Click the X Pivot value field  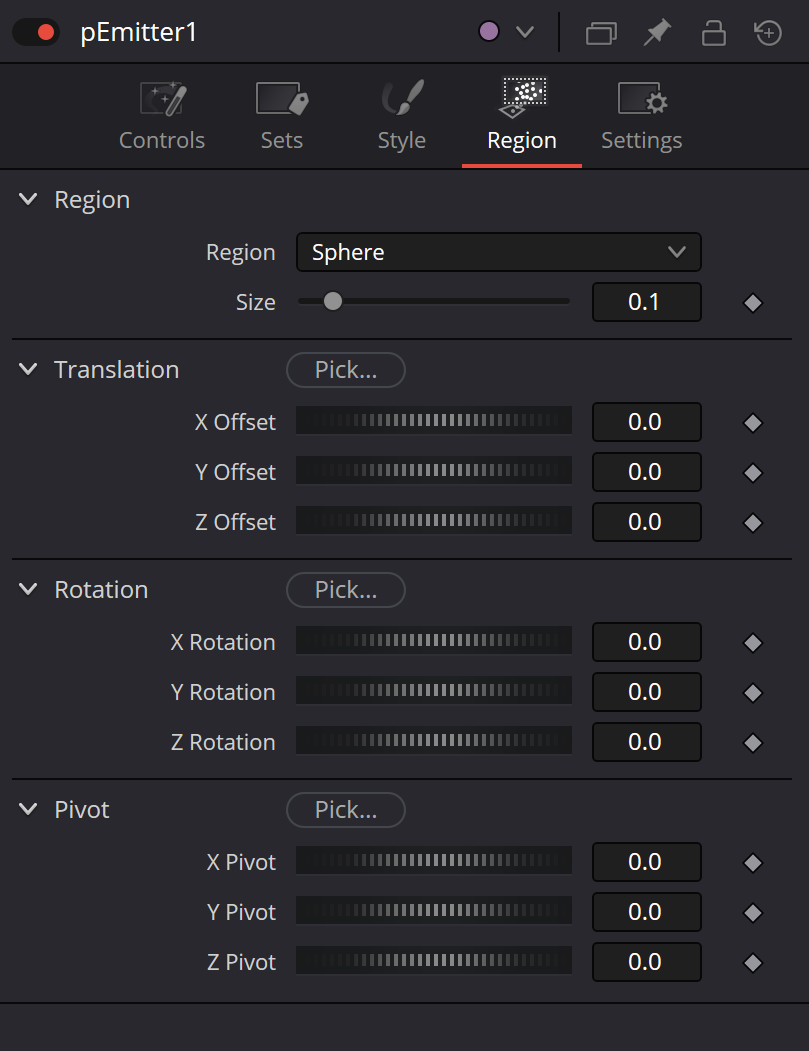coord(647,862)
